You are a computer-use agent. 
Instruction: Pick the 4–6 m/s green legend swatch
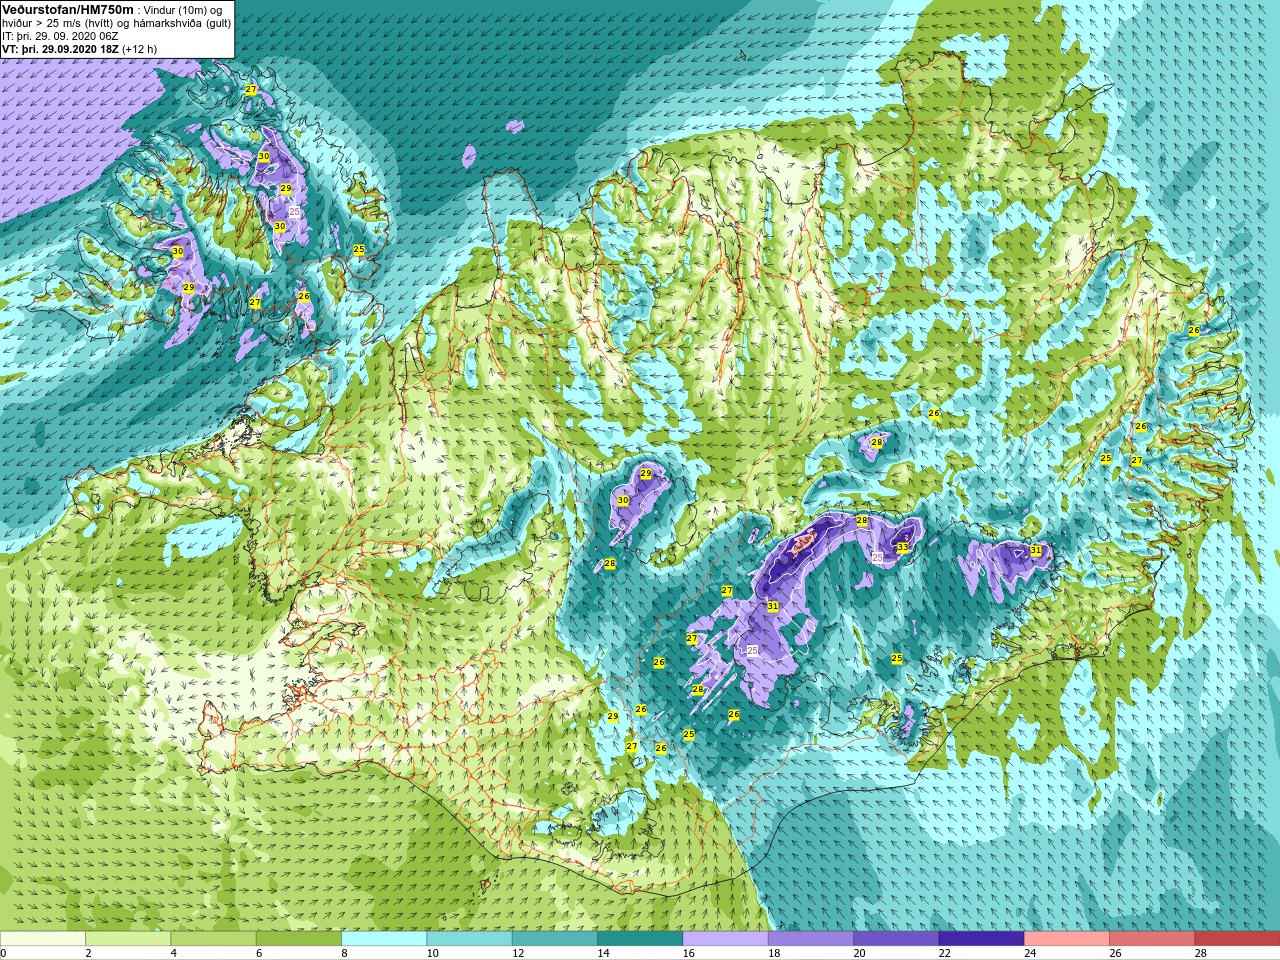213,939
